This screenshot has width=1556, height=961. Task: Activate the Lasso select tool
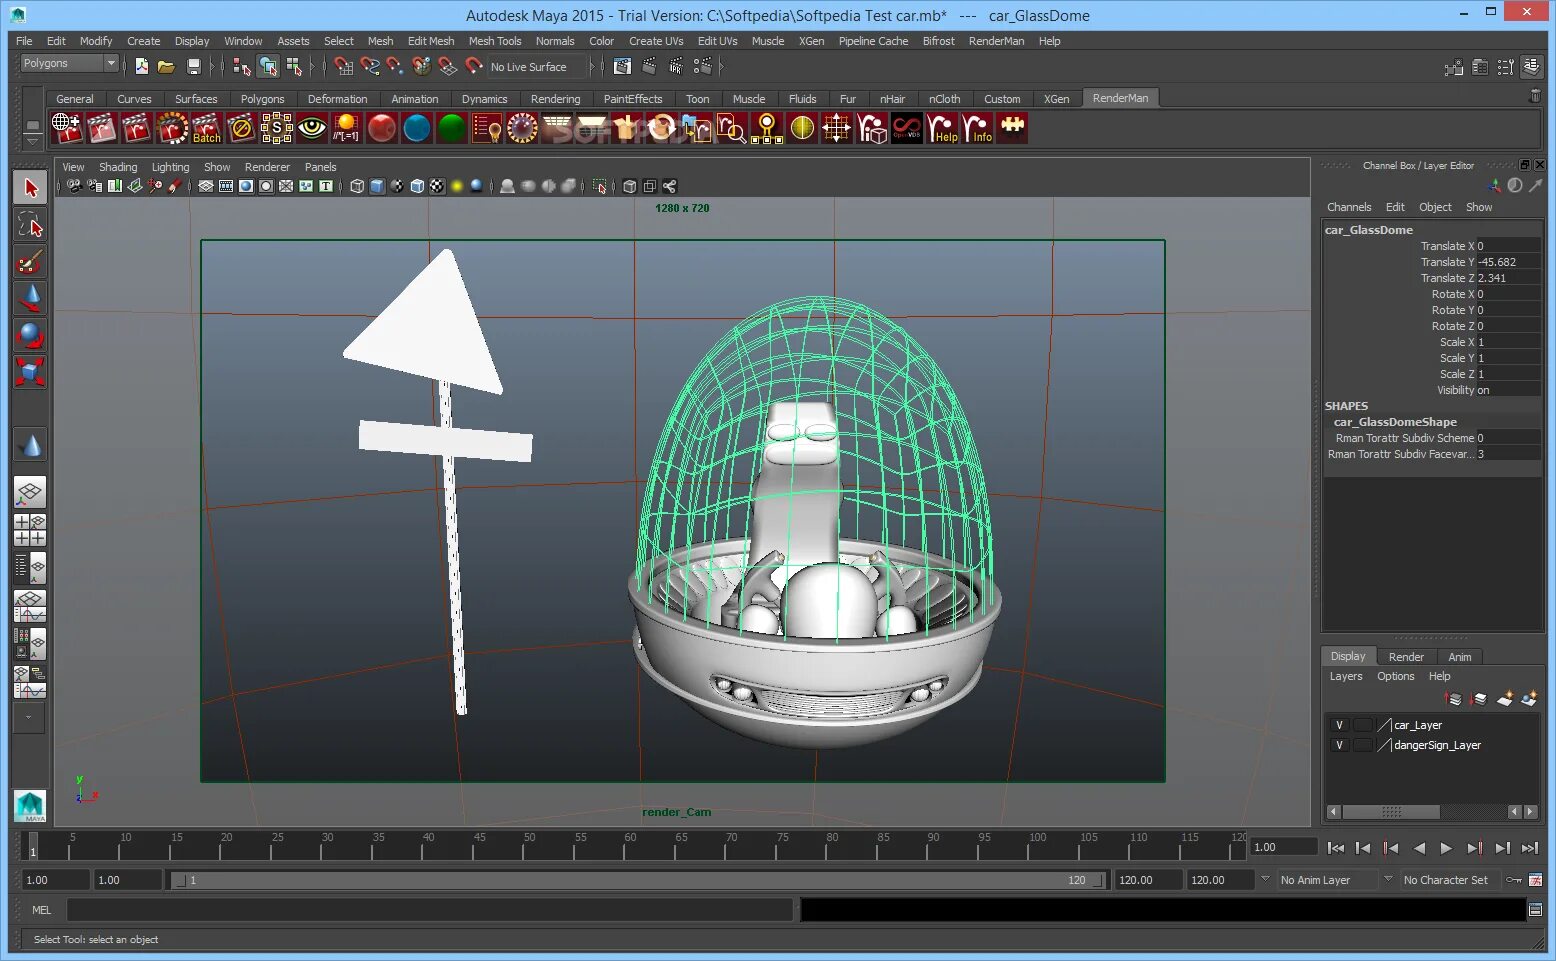(30, 224)
